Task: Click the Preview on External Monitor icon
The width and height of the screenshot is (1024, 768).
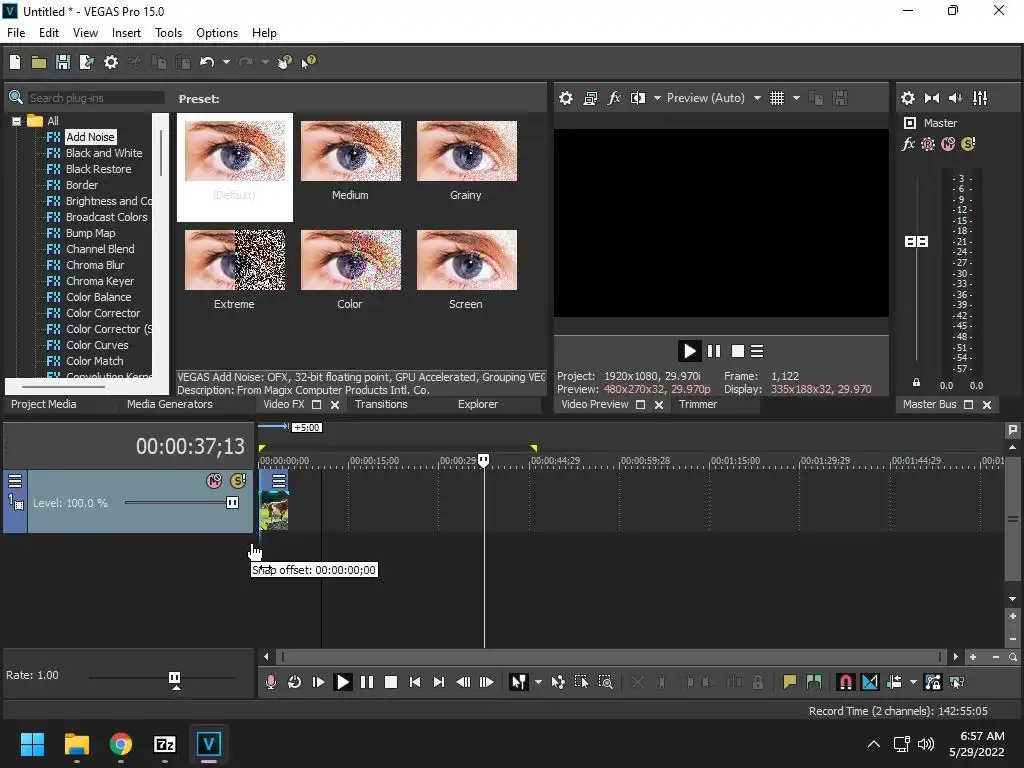Action: 590,98
